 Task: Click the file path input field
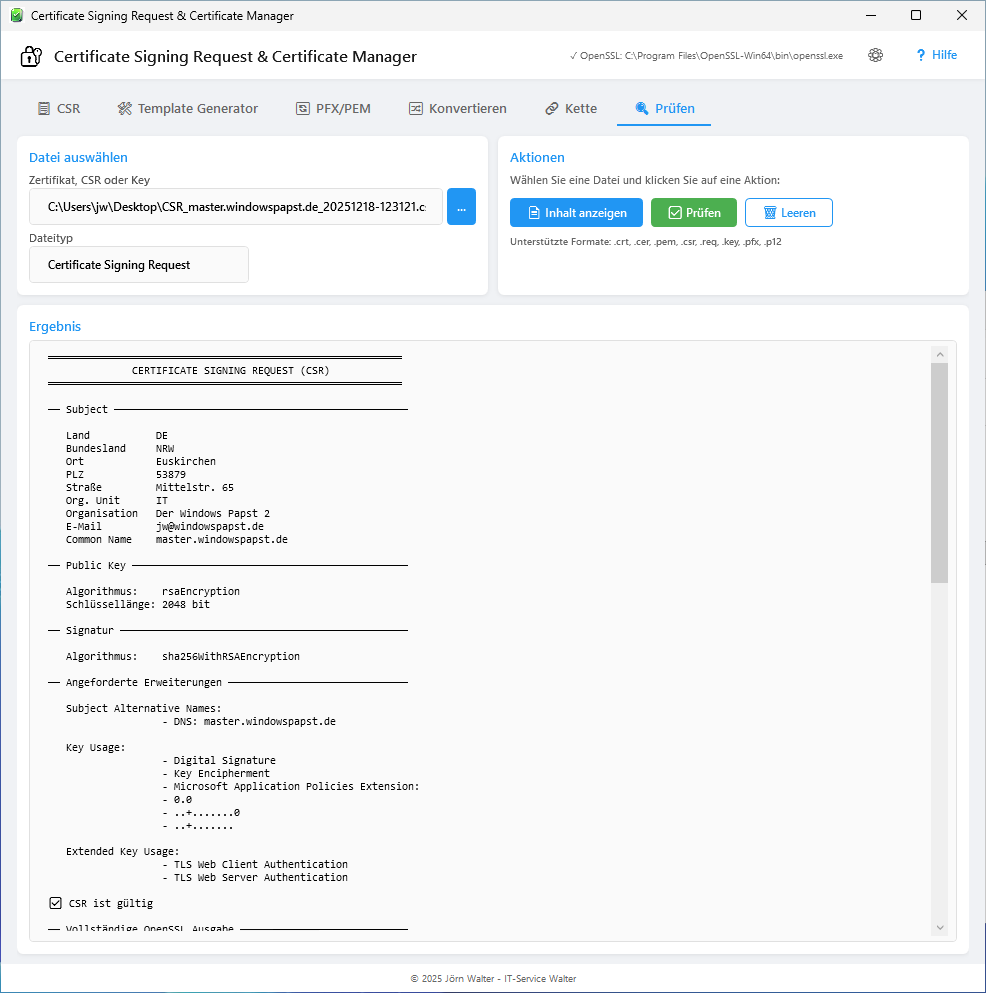coord(236,207)
